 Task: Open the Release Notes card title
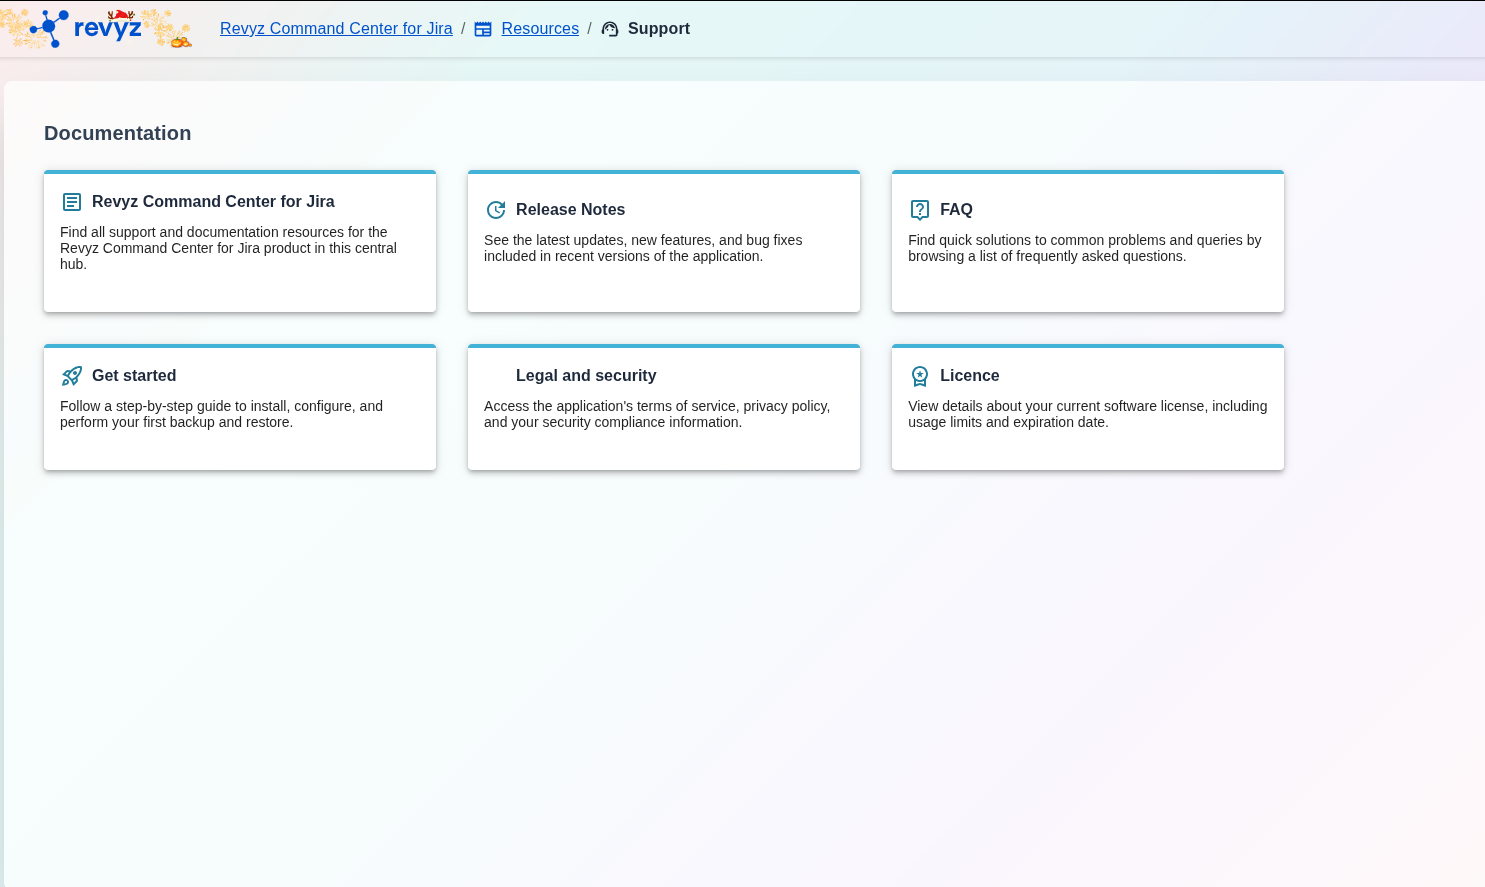pos(570,210)
